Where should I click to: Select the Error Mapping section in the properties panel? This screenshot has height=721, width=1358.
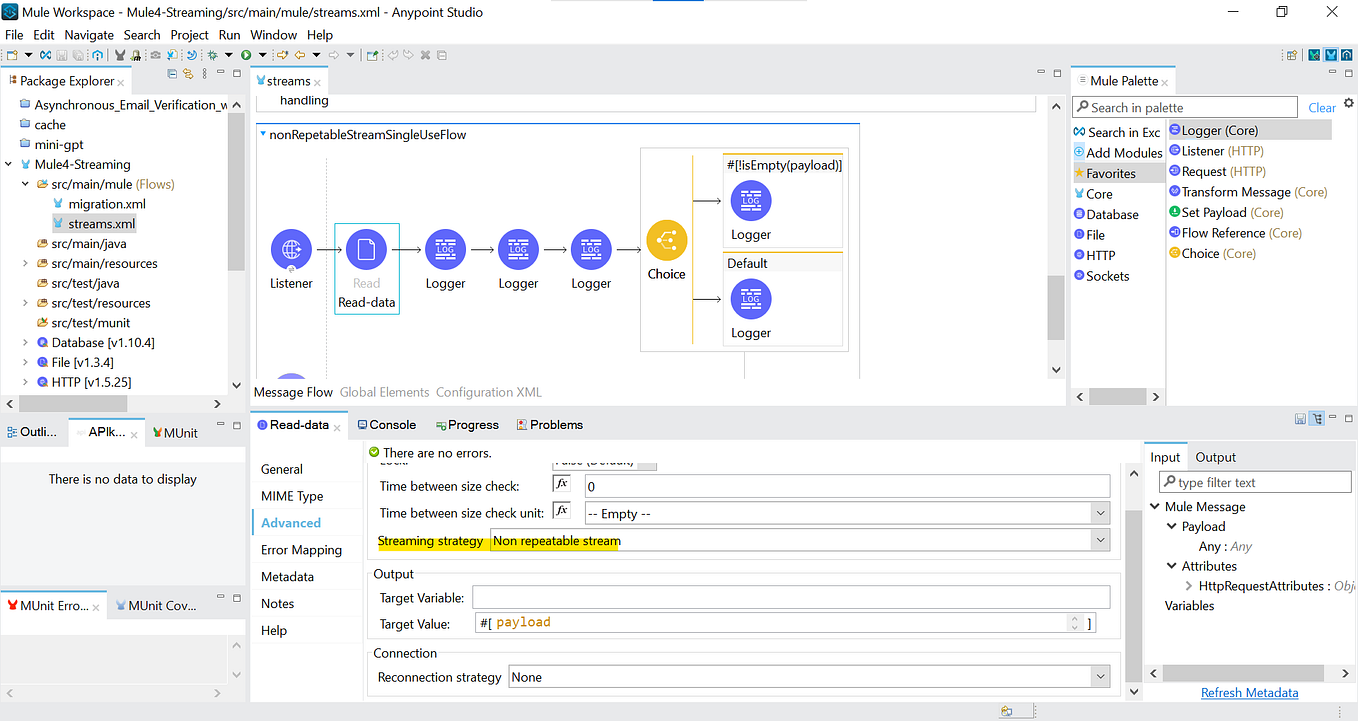(x=302, y=549)
